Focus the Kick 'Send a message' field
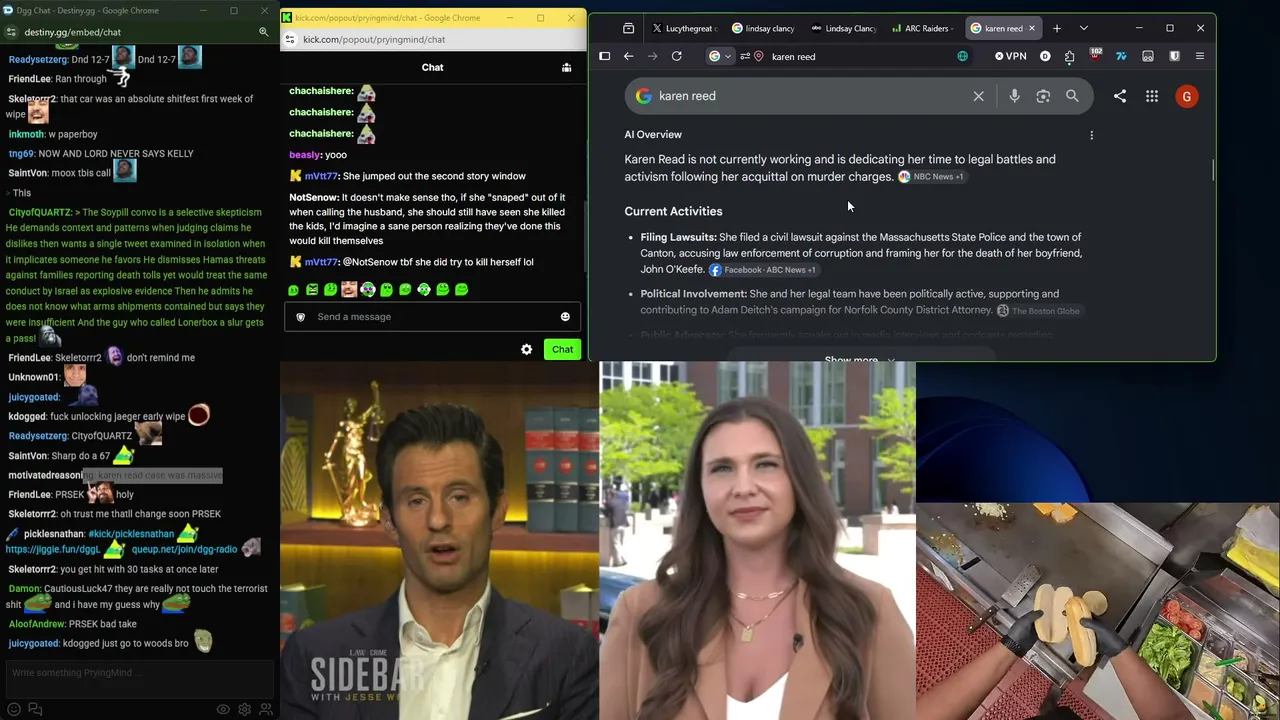The image size is (1280, 720). pyautogui.click(x=432, y=317)
